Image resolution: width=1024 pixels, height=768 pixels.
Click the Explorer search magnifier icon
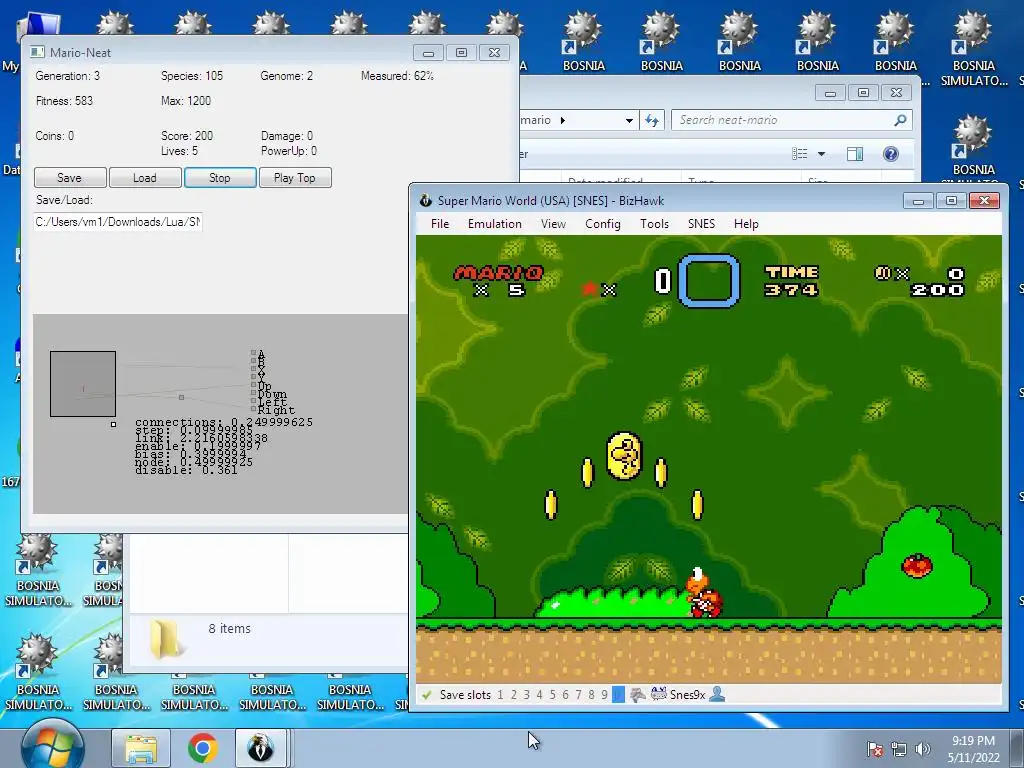901,120
